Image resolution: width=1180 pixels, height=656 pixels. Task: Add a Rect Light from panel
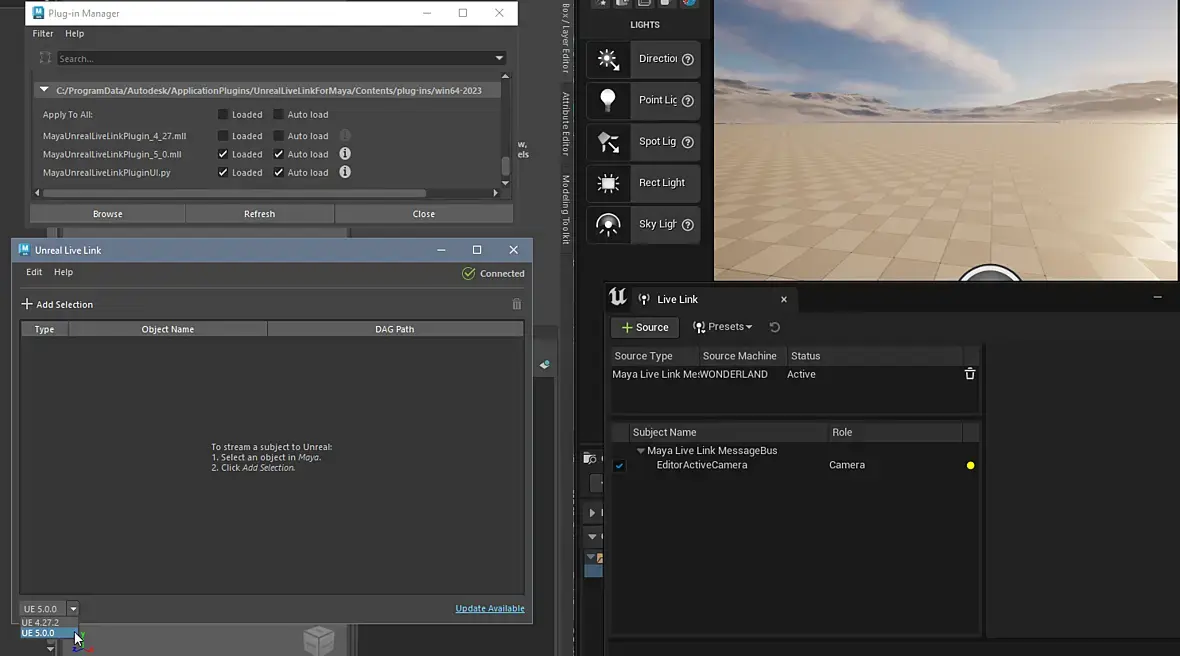point(608,183)
